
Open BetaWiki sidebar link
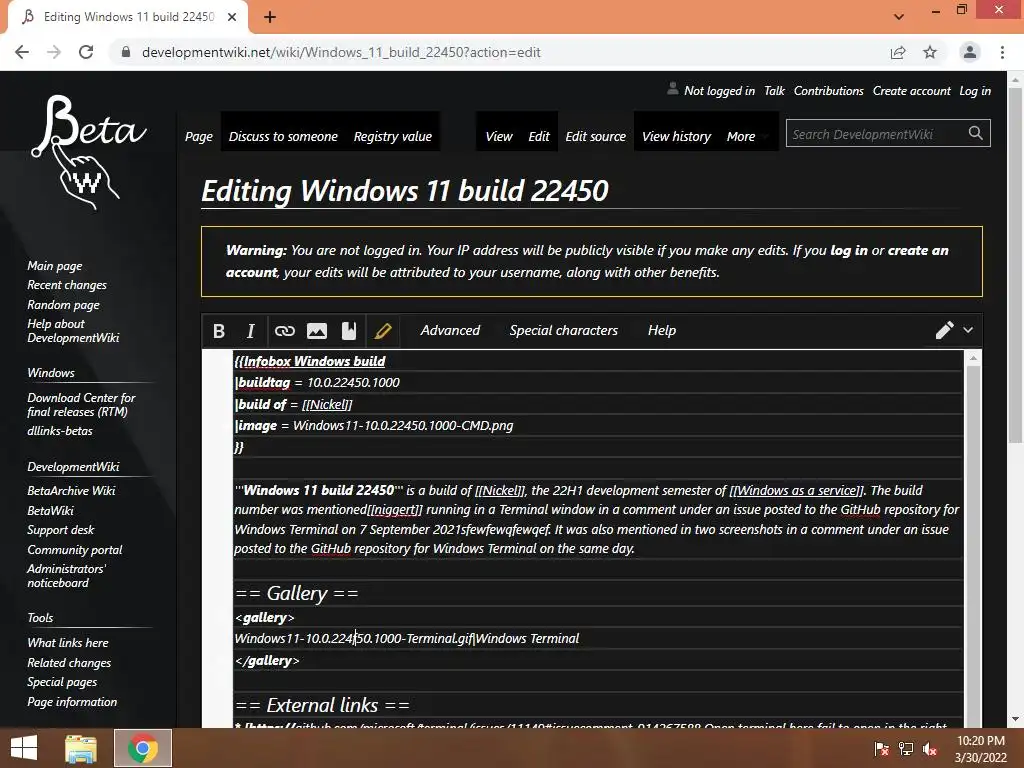(x=50, y=510)
